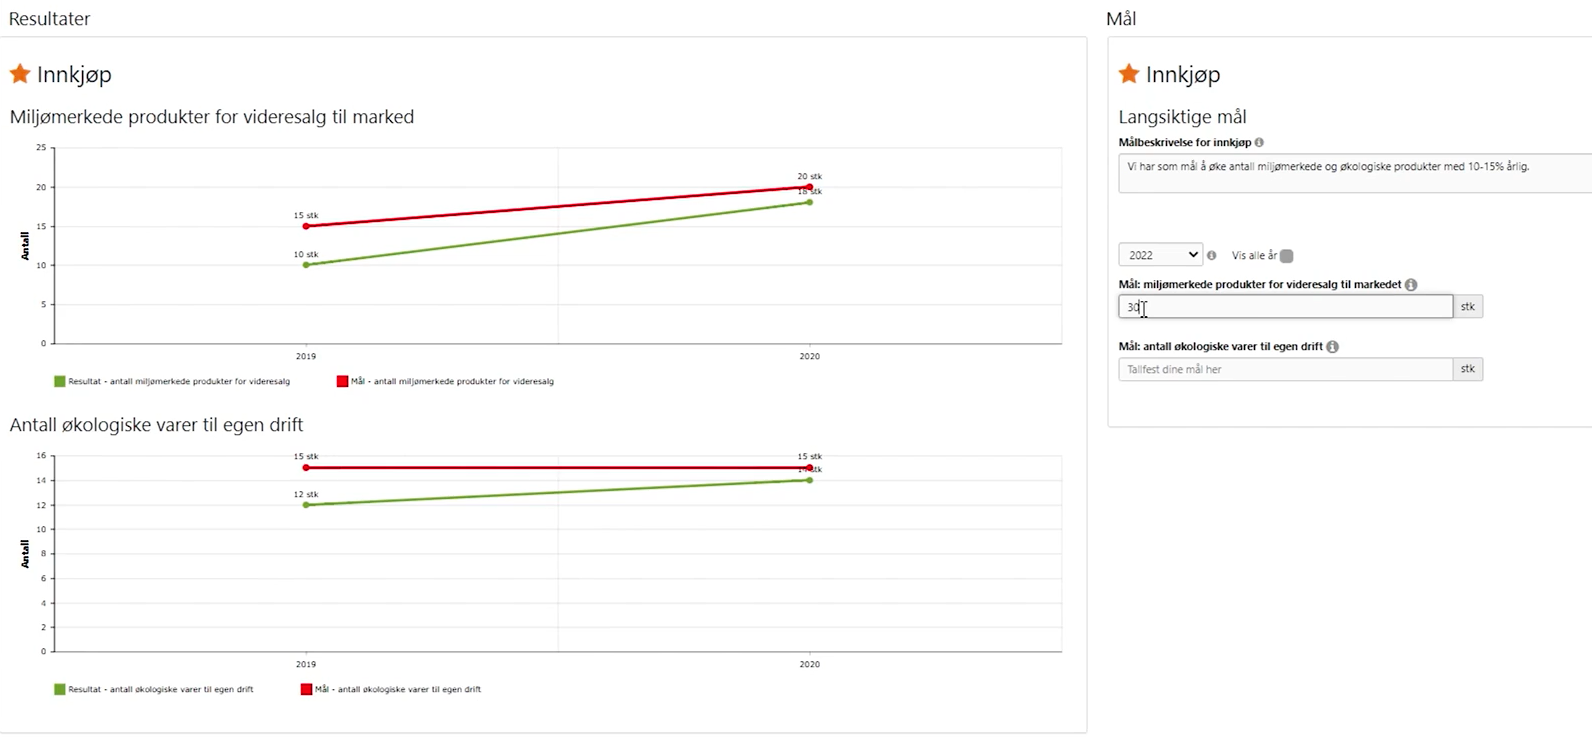Click the 2019 red data point labeled 15 stk in top chart
The width and height of the screenshot is (1592, 746).
click(306, 226)
